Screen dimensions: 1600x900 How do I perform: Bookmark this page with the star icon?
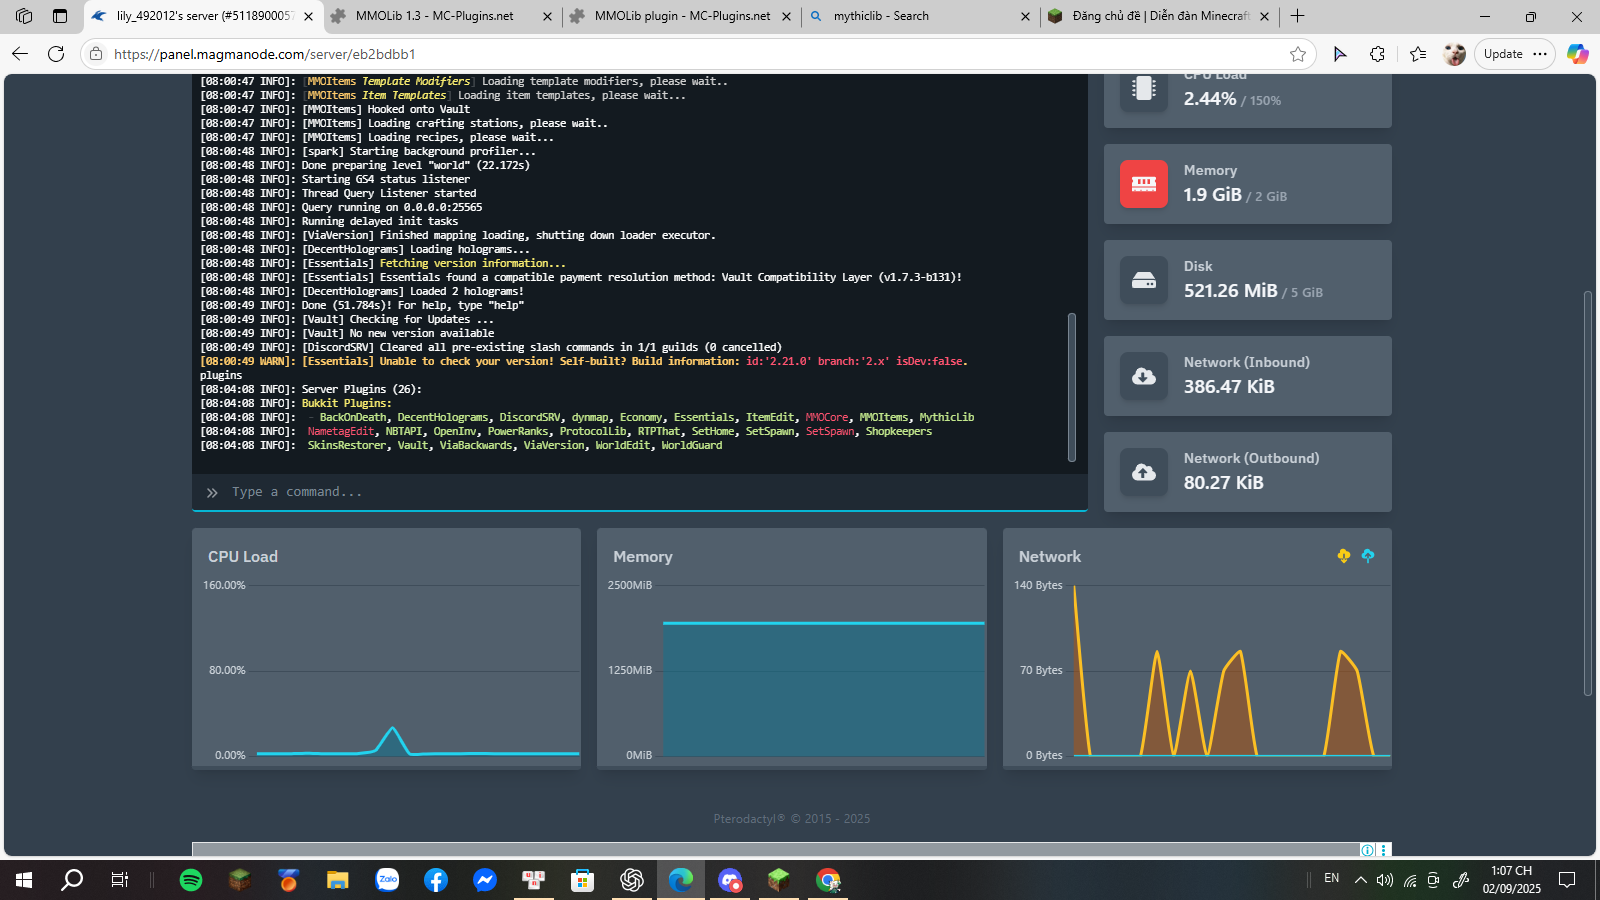1297,54
